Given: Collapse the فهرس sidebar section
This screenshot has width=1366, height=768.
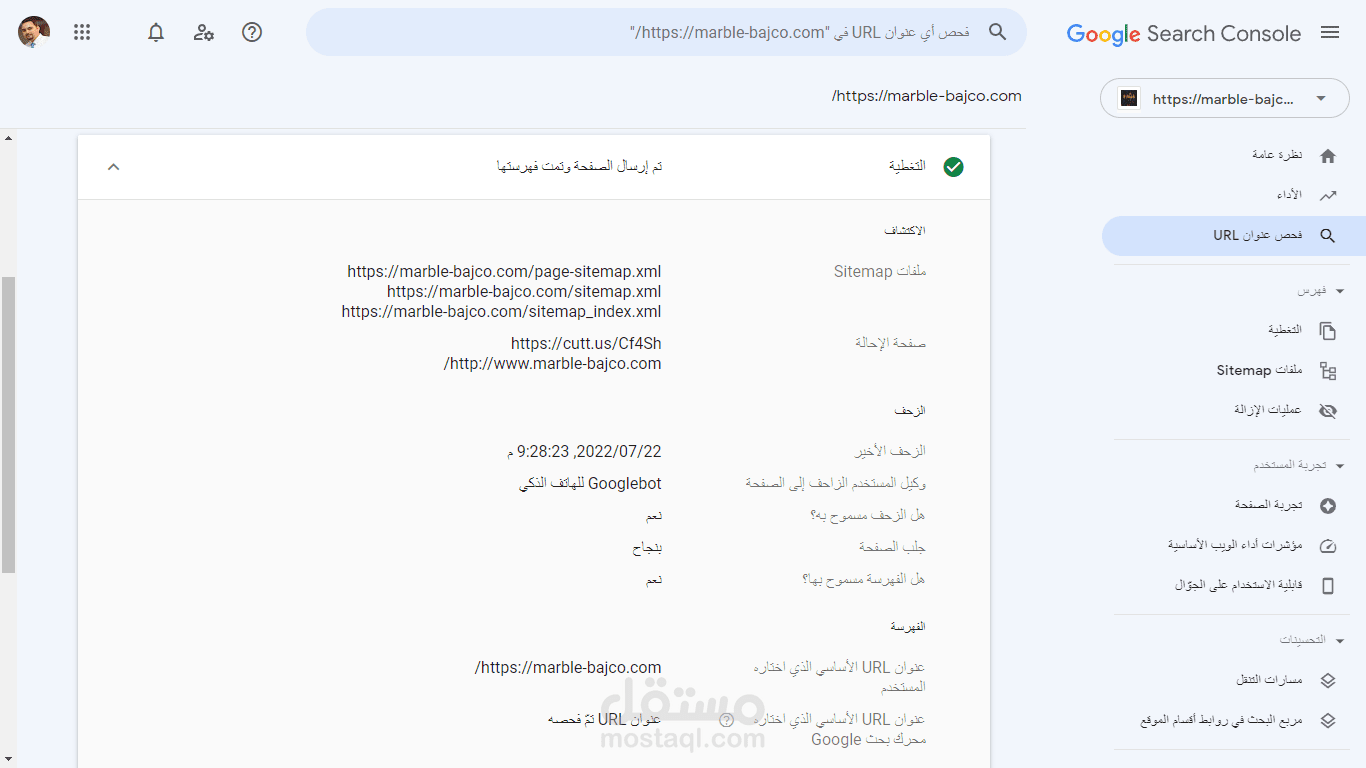Looking at the screenshot, I should [1340, 291].
